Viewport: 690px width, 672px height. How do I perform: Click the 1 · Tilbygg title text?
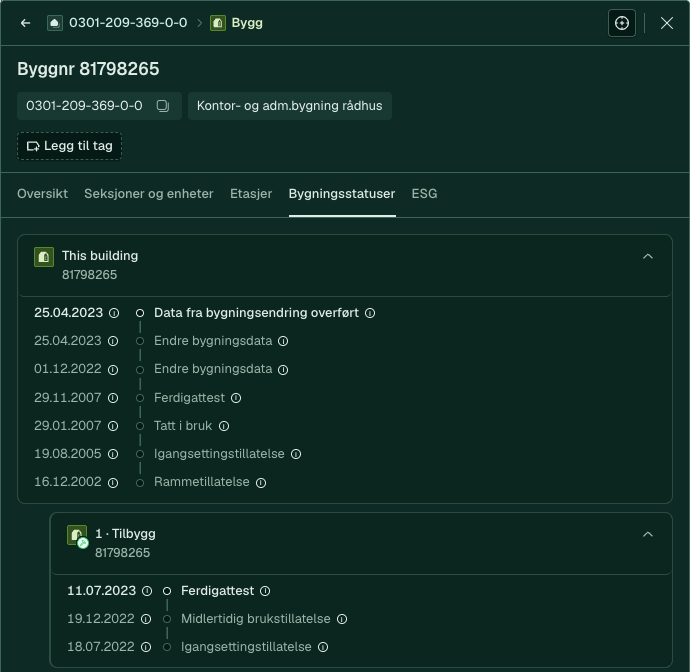[x=125, y=534]
